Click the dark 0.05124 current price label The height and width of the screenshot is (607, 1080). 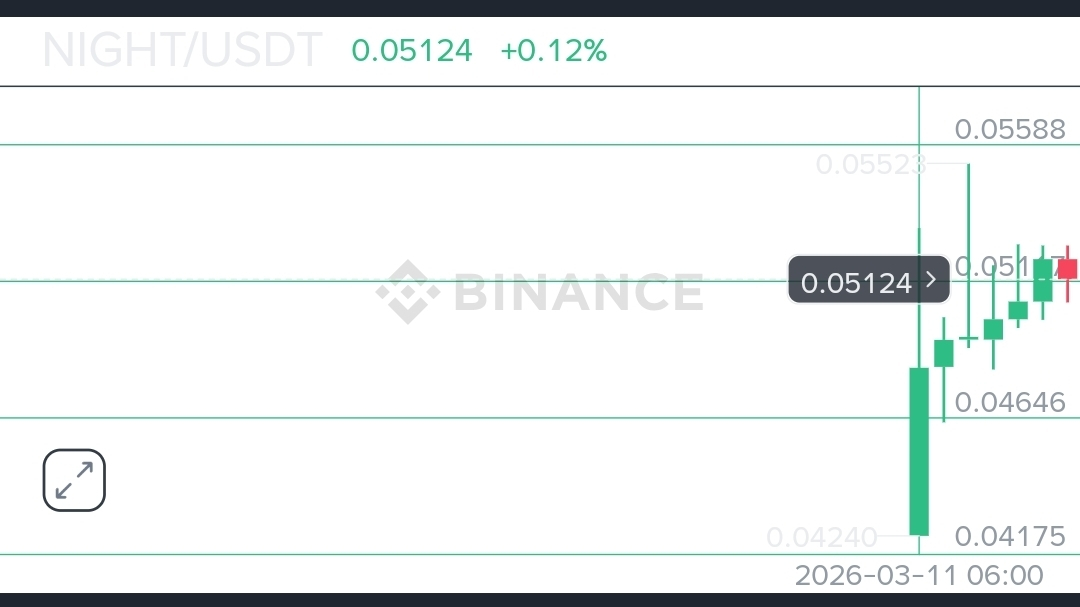click(x=856, y=283)
